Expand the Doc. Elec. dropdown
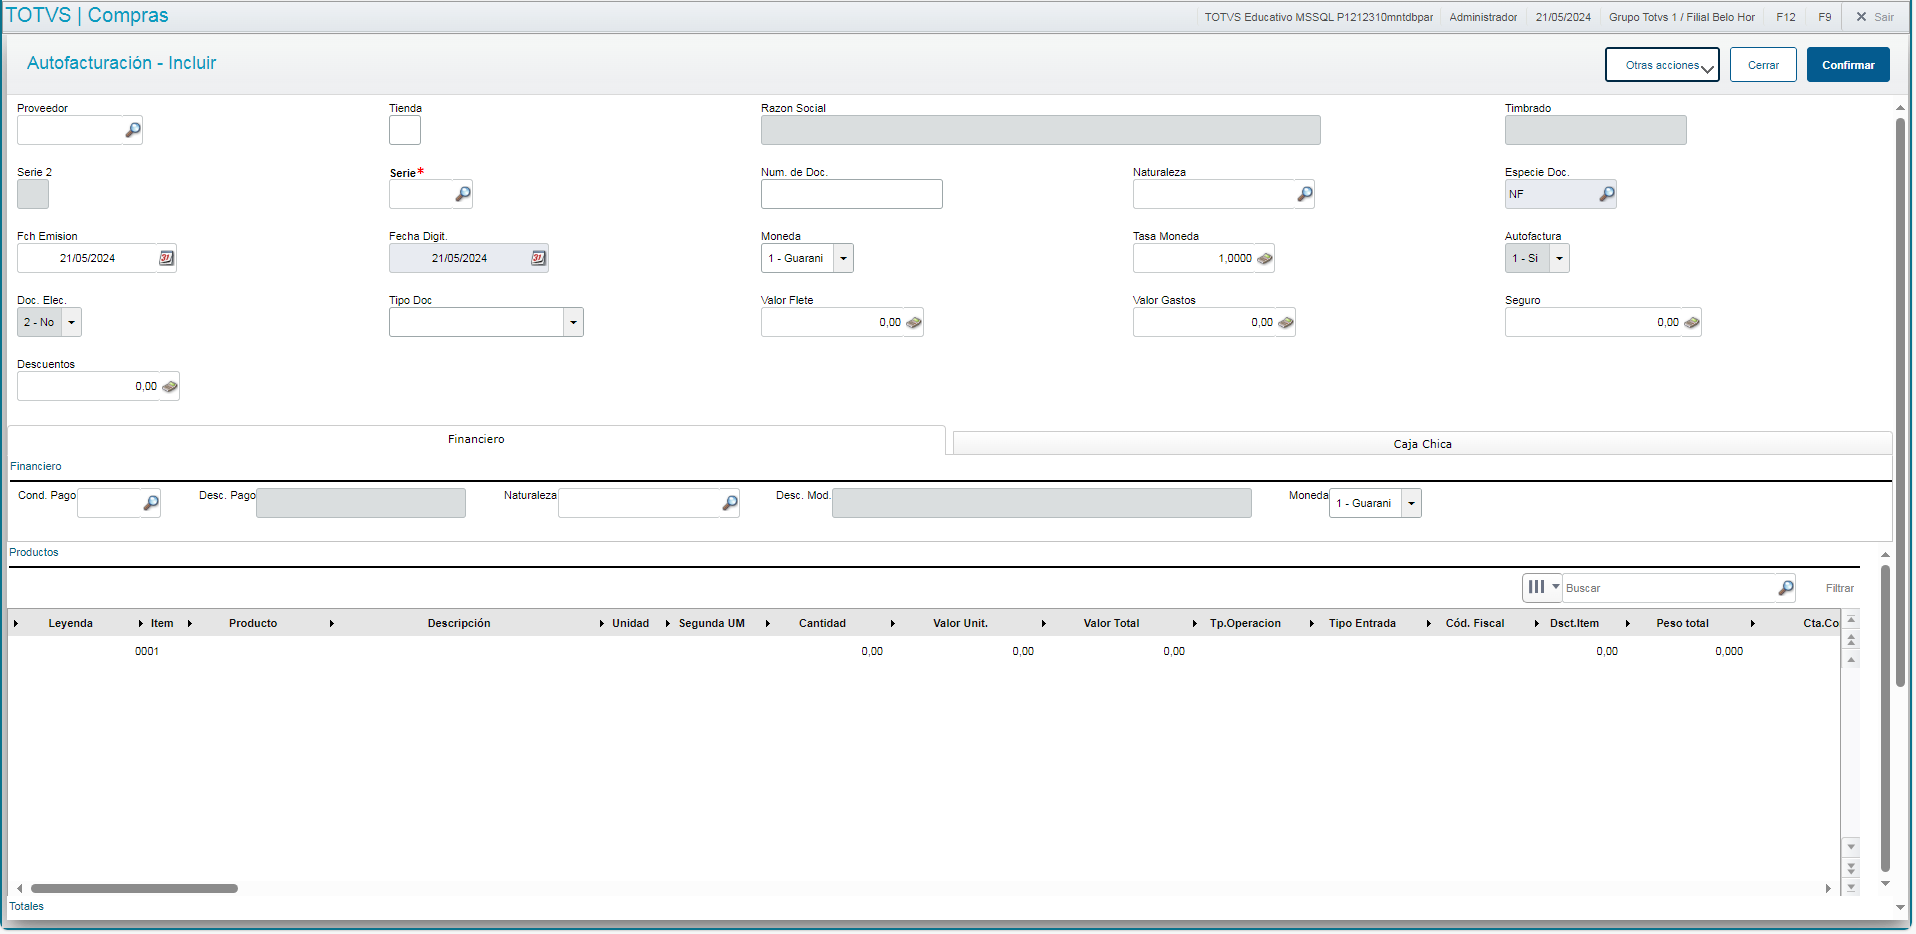1916x934 pixels. tap(72, 322)
